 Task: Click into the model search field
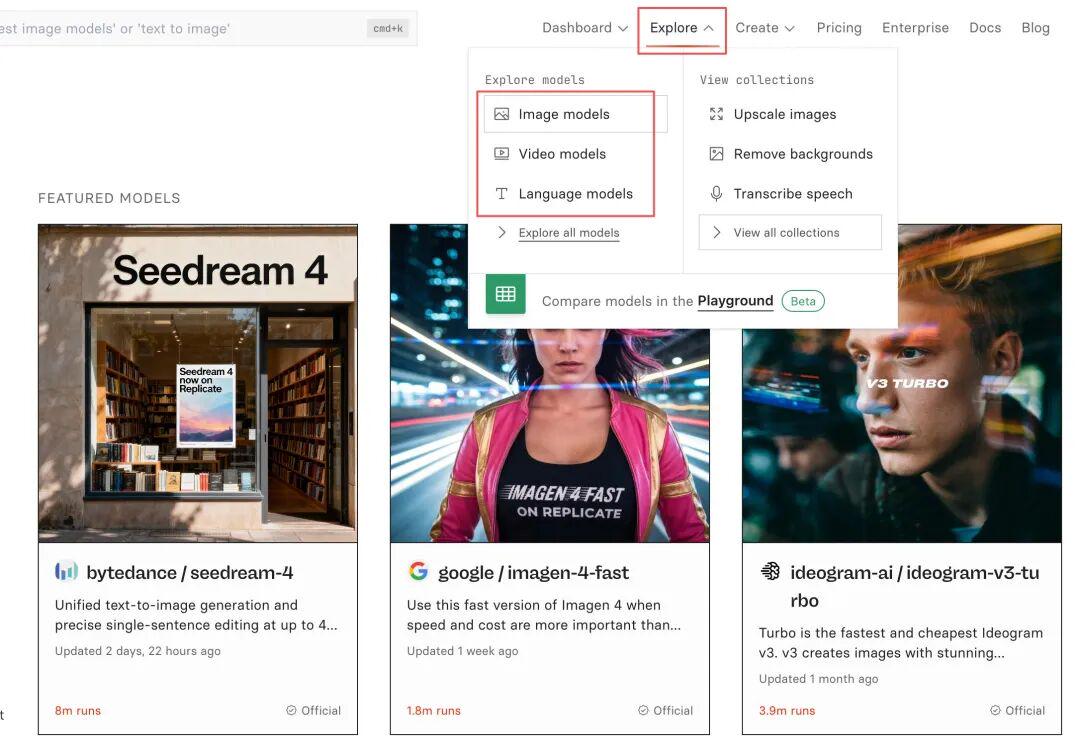tap(180, 29)
